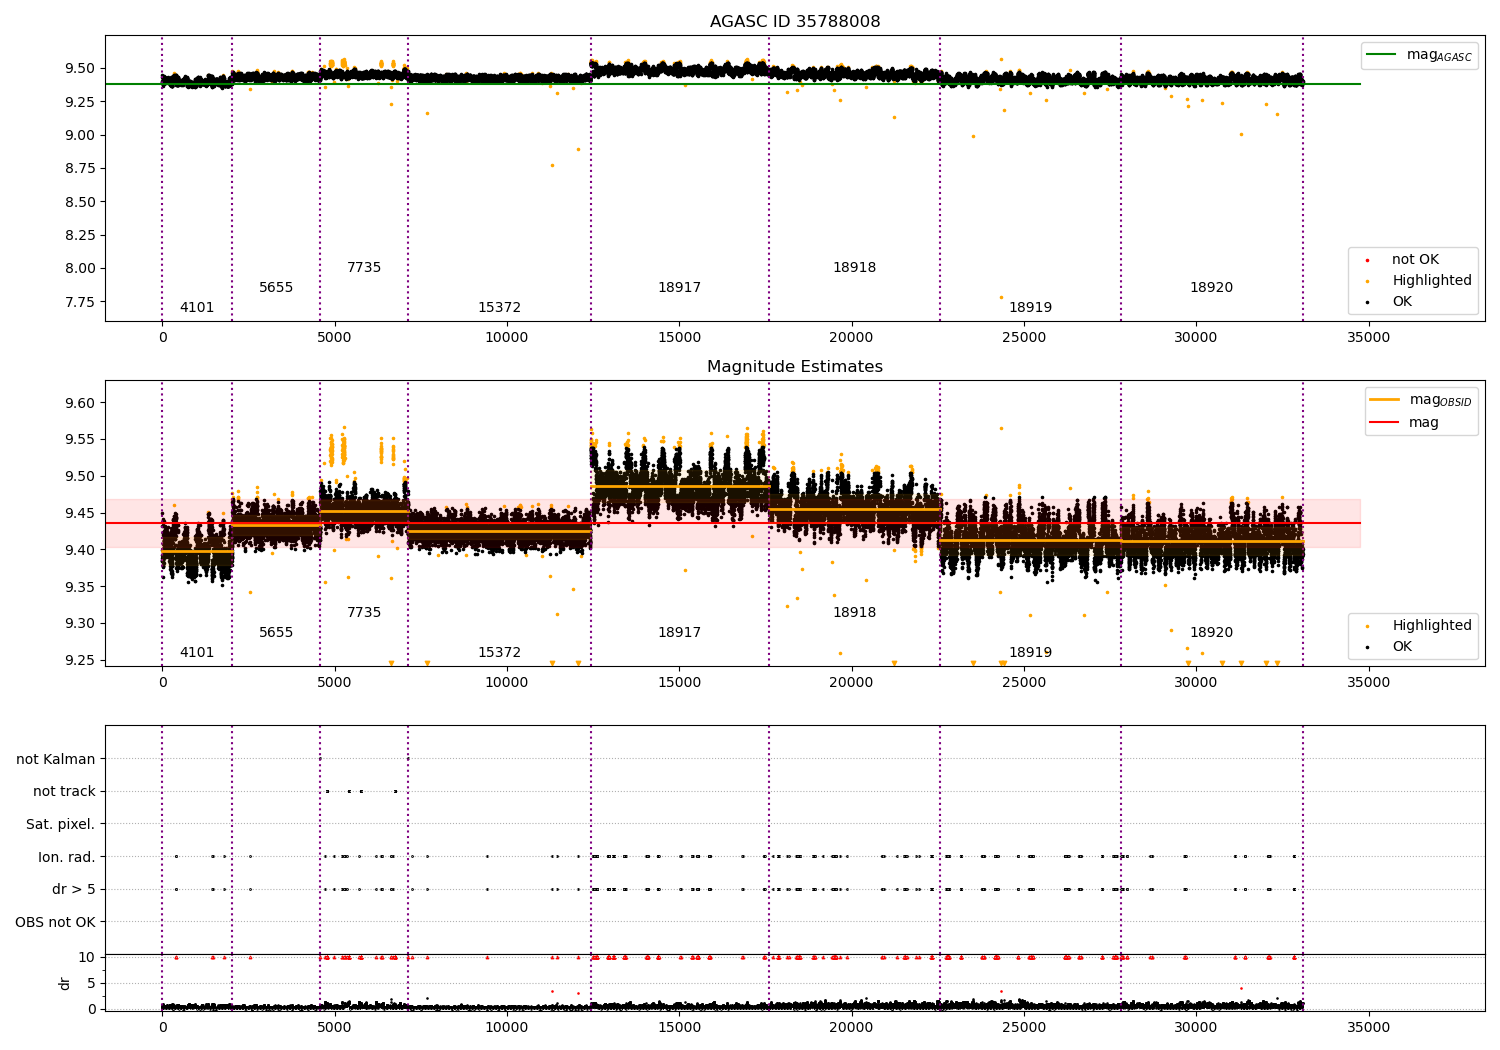Click obsid label 18920 in the top plot
This screenshot has width=1500, height=1050.
(x=1211, y=288)
